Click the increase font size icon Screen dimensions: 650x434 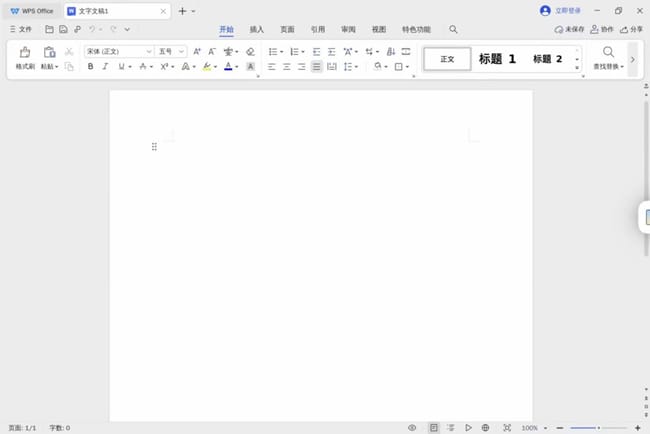click(x=197, y=51)
